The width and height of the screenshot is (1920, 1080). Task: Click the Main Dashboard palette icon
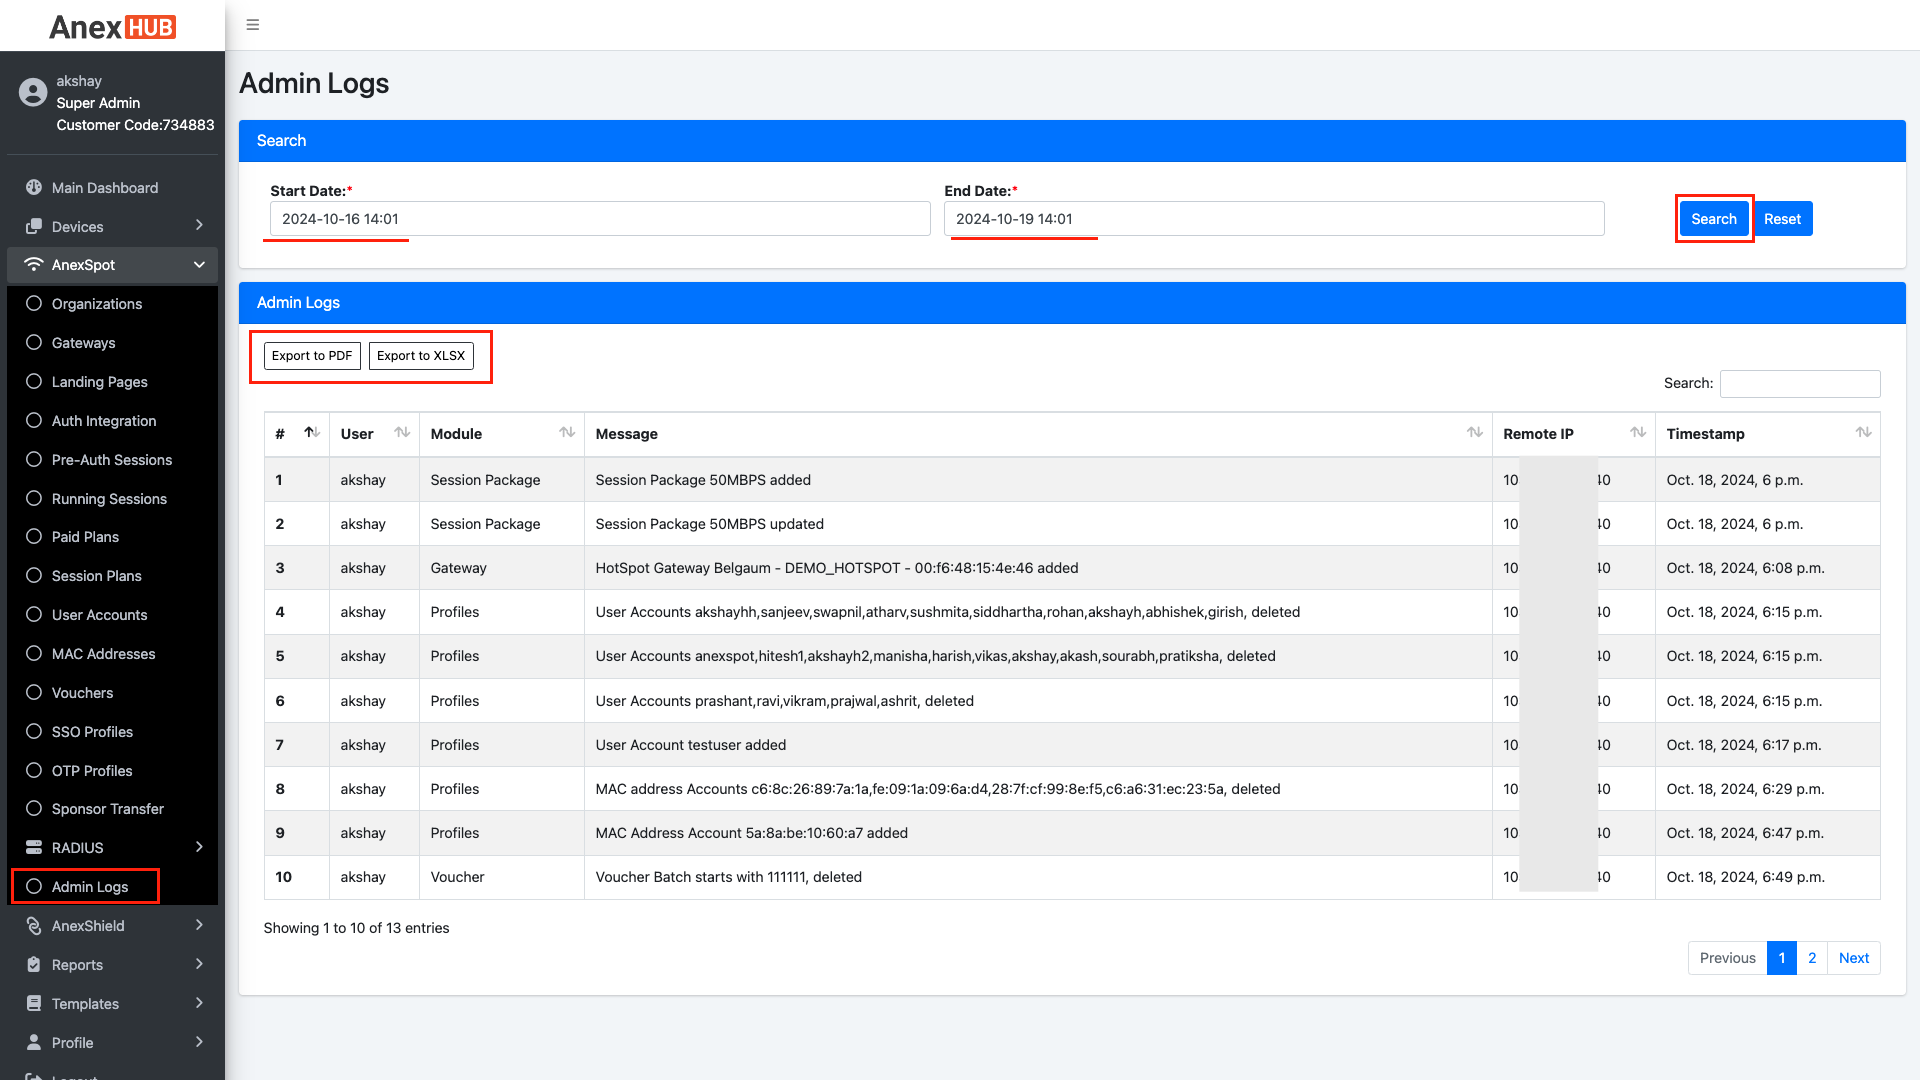coord(34,188)
